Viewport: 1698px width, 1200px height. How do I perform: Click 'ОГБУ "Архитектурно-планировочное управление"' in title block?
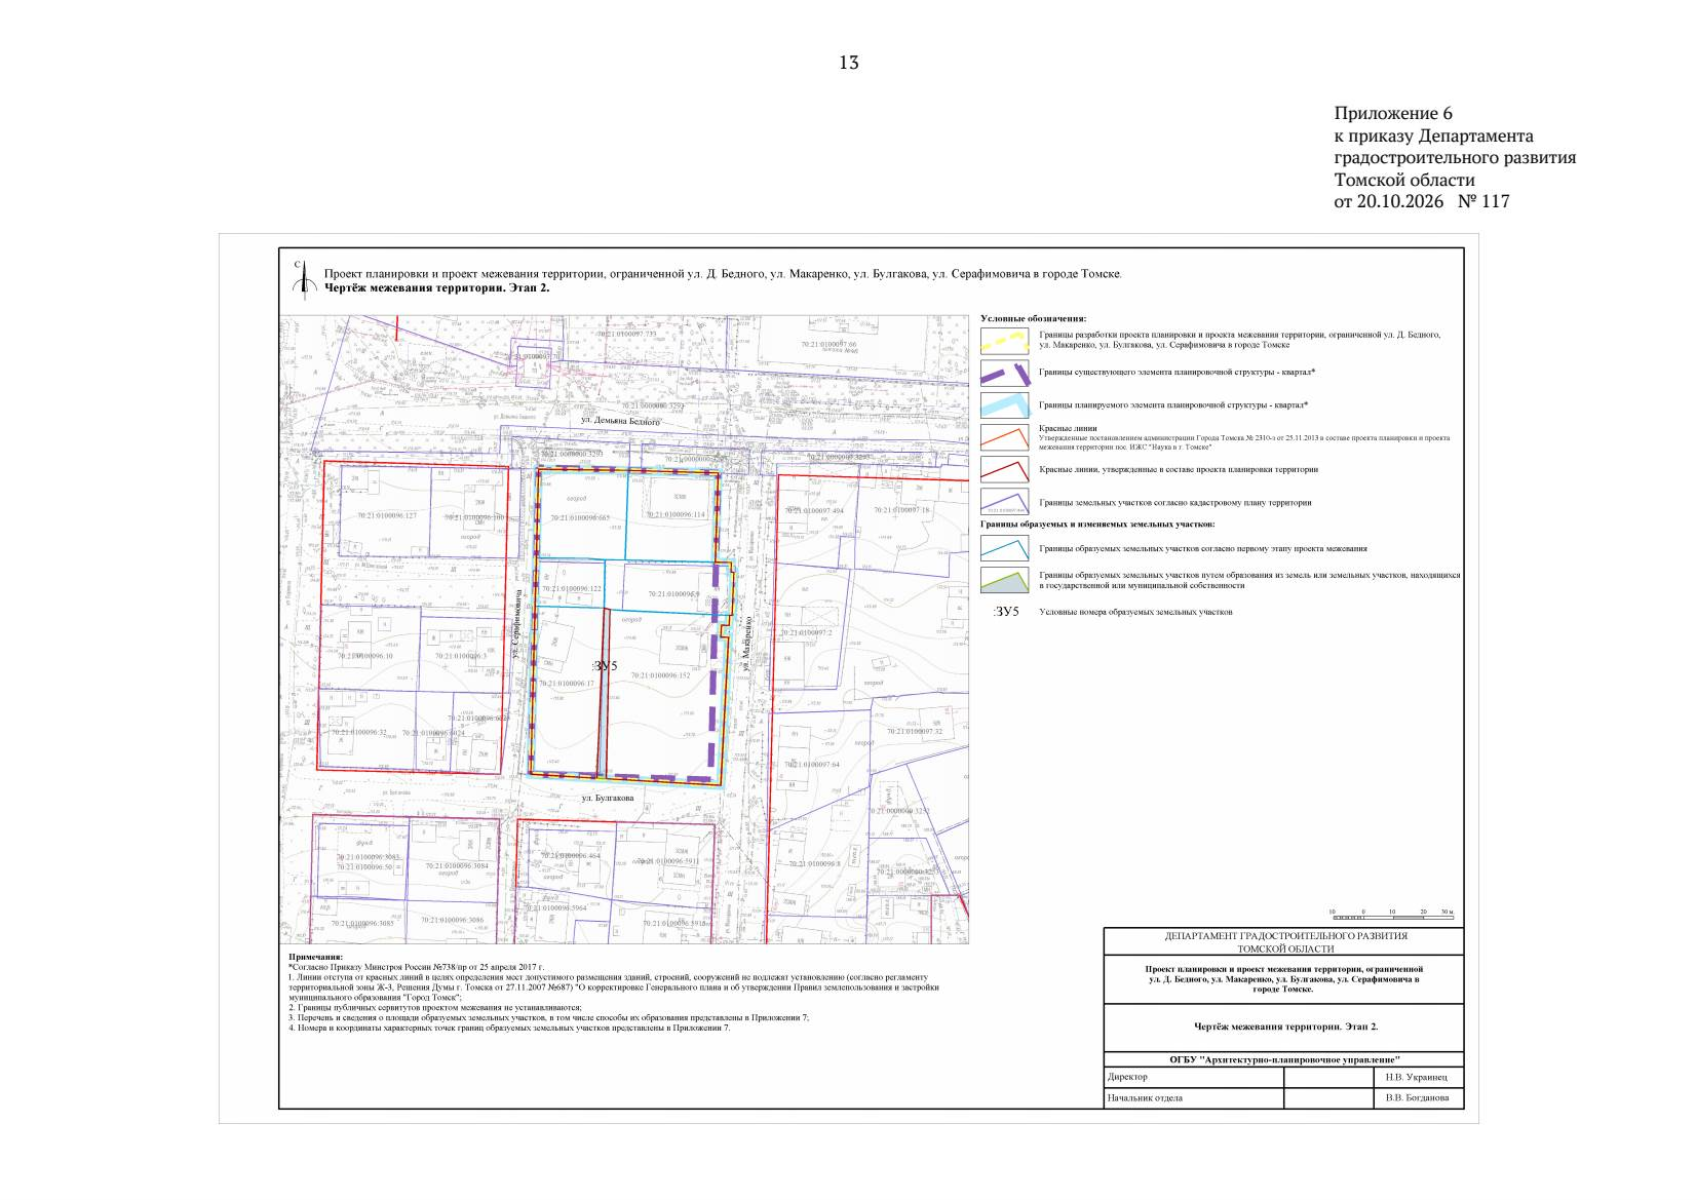1284,1059
